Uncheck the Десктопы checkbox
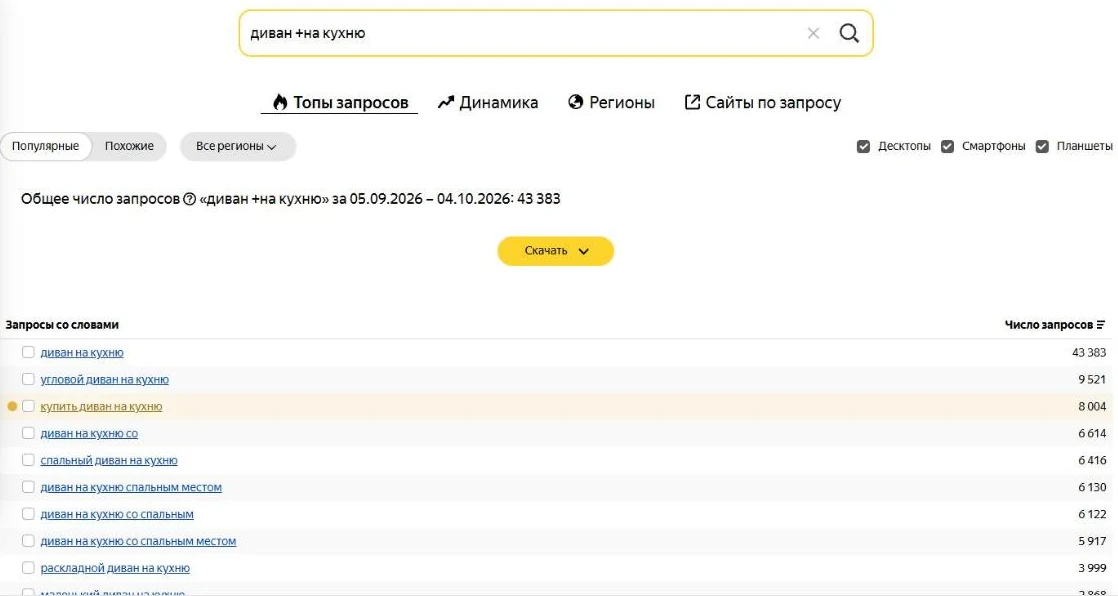Screen dimensions: 1118x596 coord(863,146)
